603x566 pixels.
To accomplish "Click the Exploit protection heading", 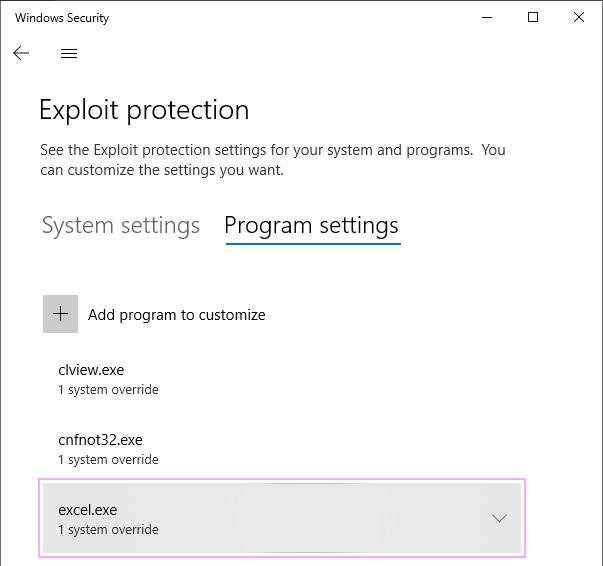I will [x=144, y=110].
